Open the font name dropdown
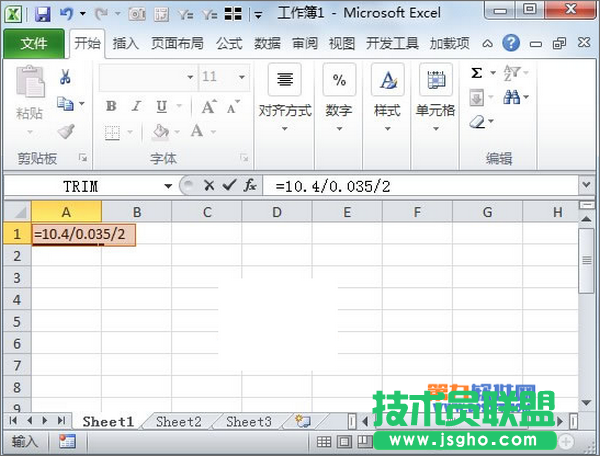The height and width of the screenshot is (456, 600). pyautogui.click(x=190, y=77)
